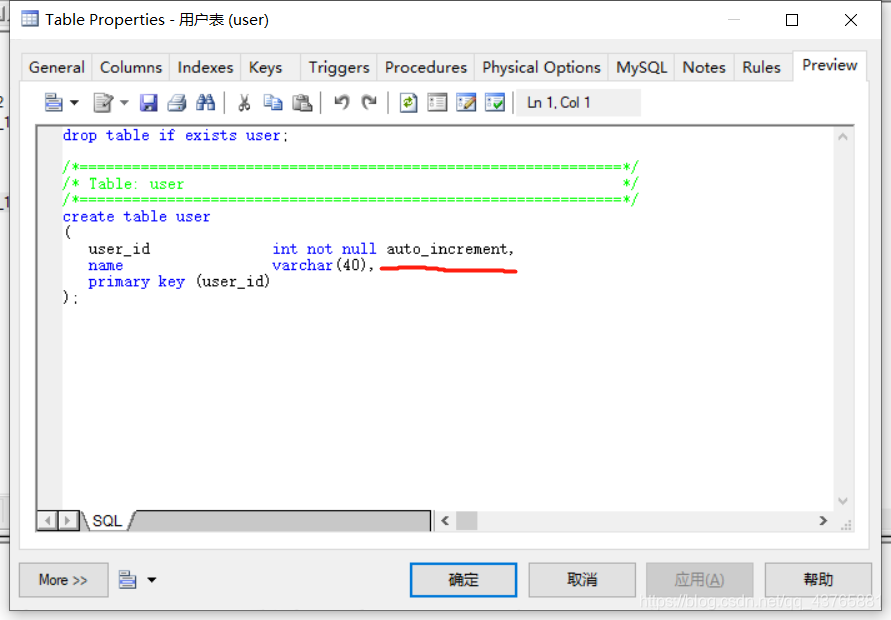
Task: Click the 'varchar(40)' data type text
Action: coord(322,265)
